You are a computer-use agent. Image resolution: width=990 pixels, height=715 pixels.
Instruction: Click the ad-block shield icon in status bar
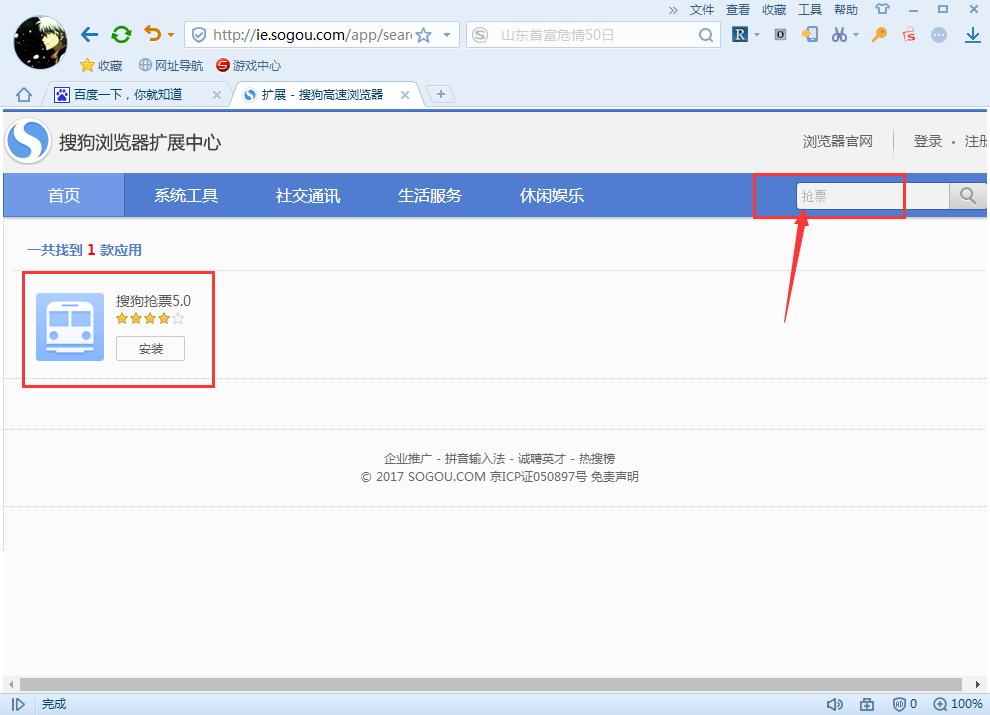[x=899, y=703]
